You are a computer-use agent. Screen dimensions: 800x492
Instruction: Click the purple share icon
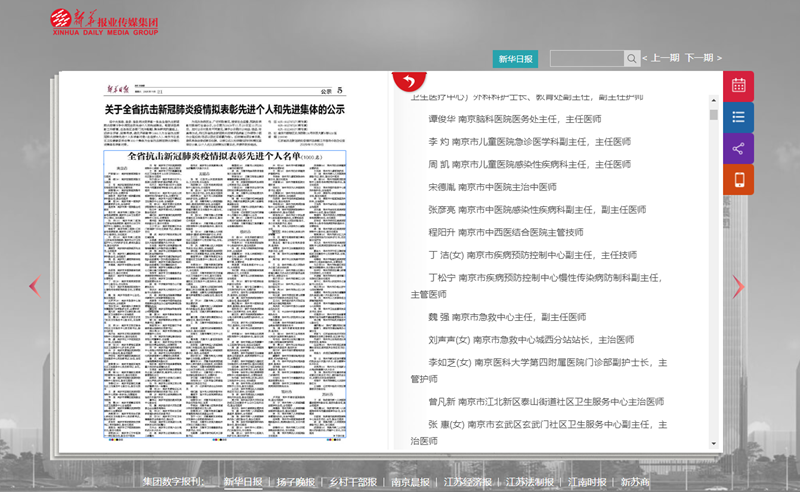(738, 149)
